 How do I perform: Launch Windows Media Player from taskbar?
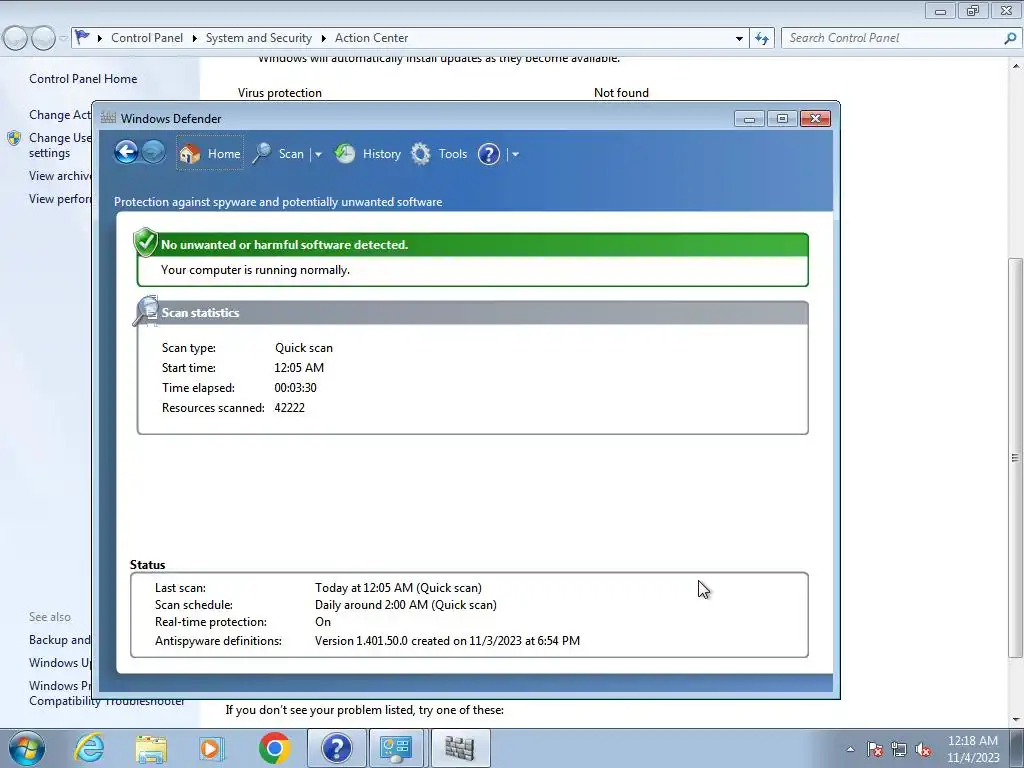[x=211, y=748]
